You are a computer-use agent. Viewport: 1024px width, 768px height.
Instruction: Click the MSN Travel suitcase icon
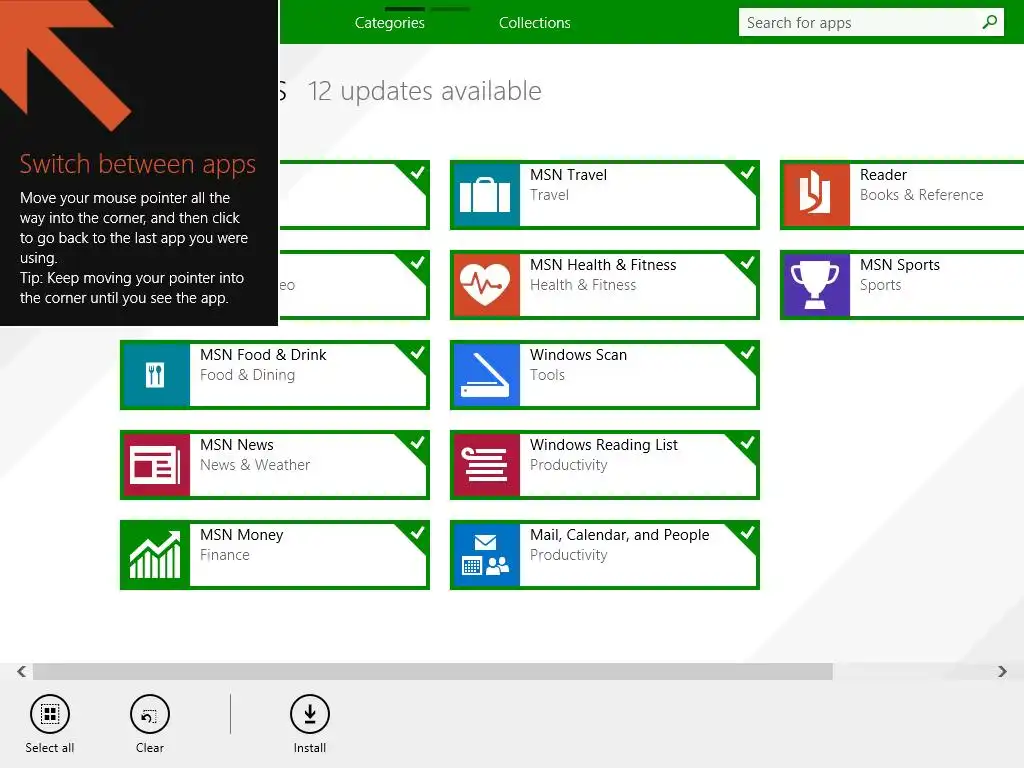coord(485,195)
